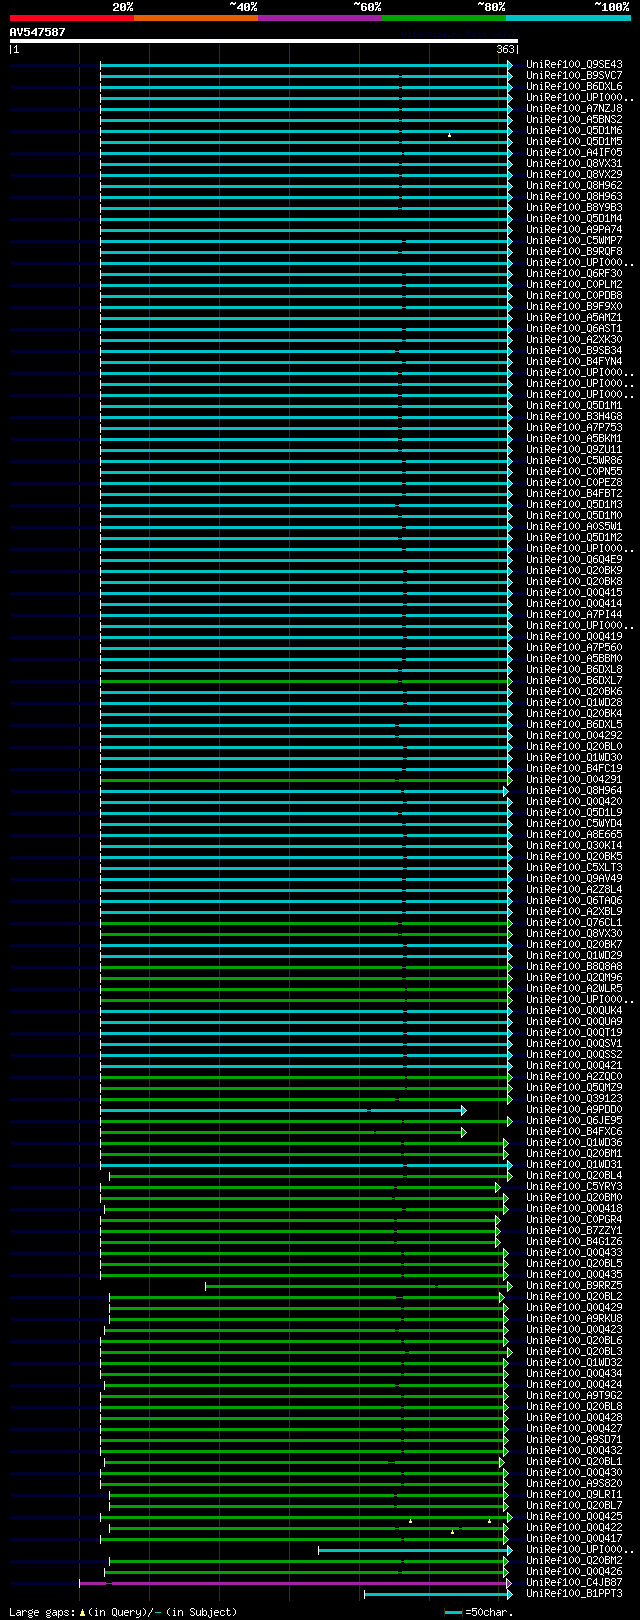Image resolution: width=640 pixels, height=1620 pixels.
Task: Select the UniRef100_A8E665 label
Action: click(x=574, y=835)
